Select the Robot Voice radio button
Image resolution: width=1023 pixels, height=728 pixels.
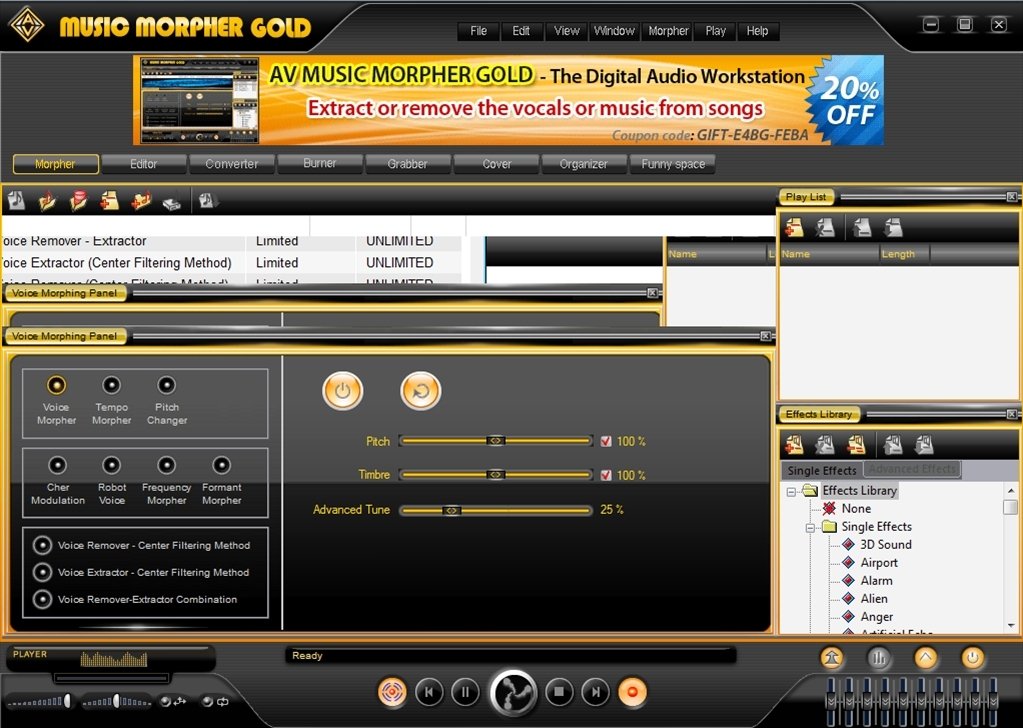point(112,465)
